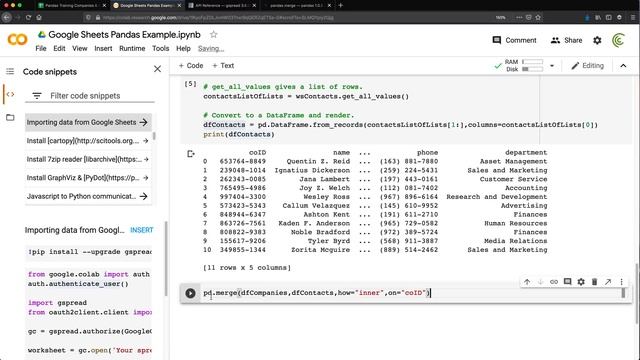Open the RAM Disk runtime dropdown arrow
640x360 pixels.
(x=552, y=66)
